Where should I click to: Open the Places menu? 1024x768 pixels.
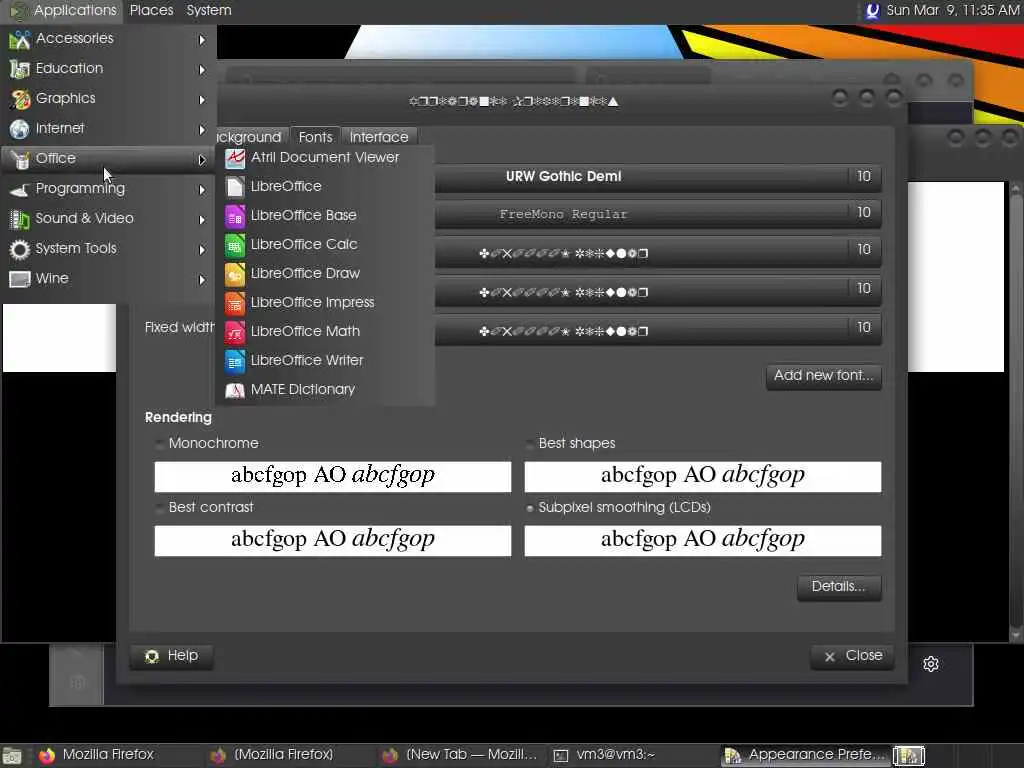coord(152,10)
